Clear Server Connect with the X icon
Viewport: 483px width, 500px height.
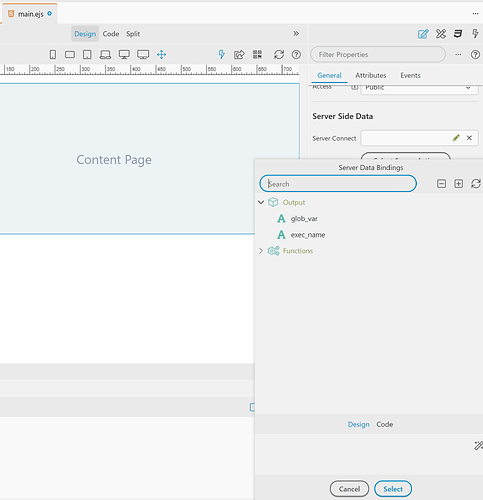coord(469,138)
